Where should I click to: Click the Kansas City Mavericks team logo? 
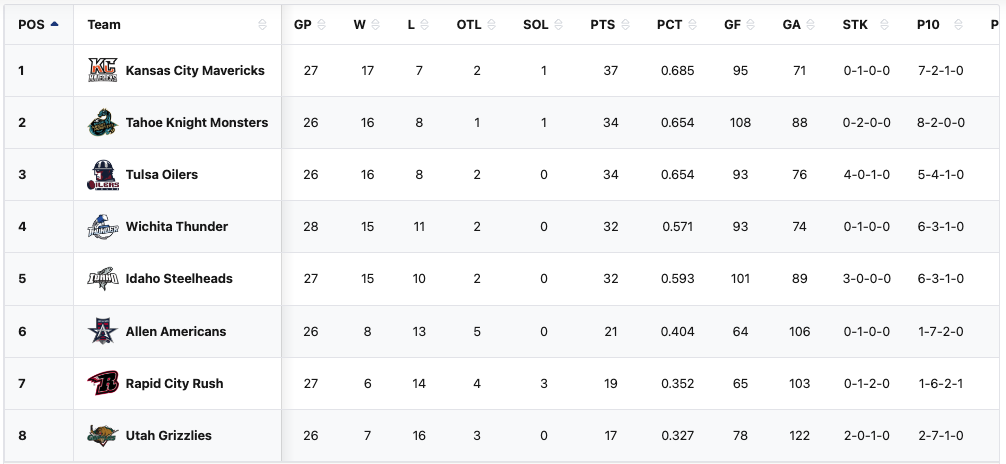point(102,71)
